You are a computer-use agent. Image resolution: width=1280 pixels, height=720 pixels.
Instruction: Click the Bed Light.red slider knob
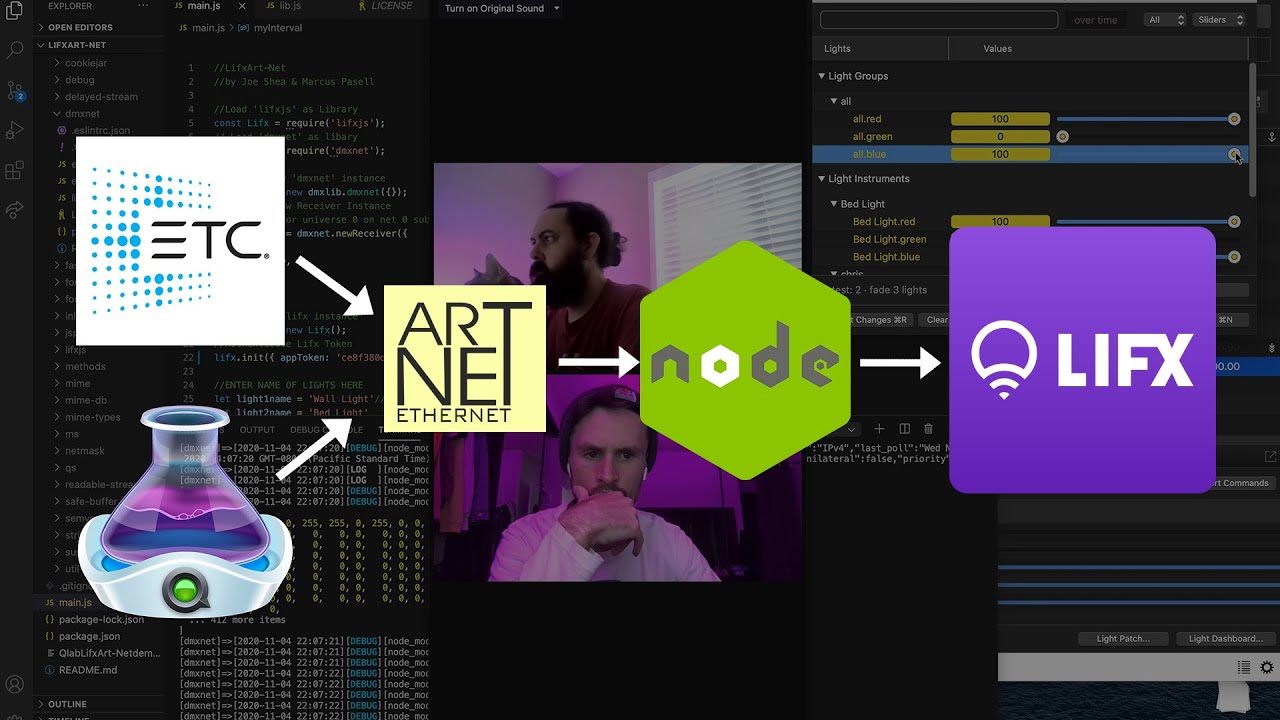[1234, 222]
